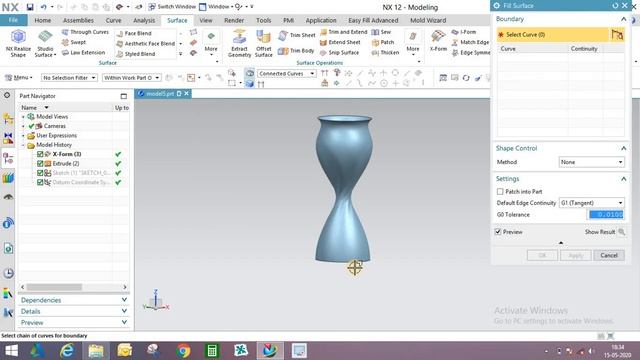
Task: Select the I-Form command
Action: (x=464, y=32)
